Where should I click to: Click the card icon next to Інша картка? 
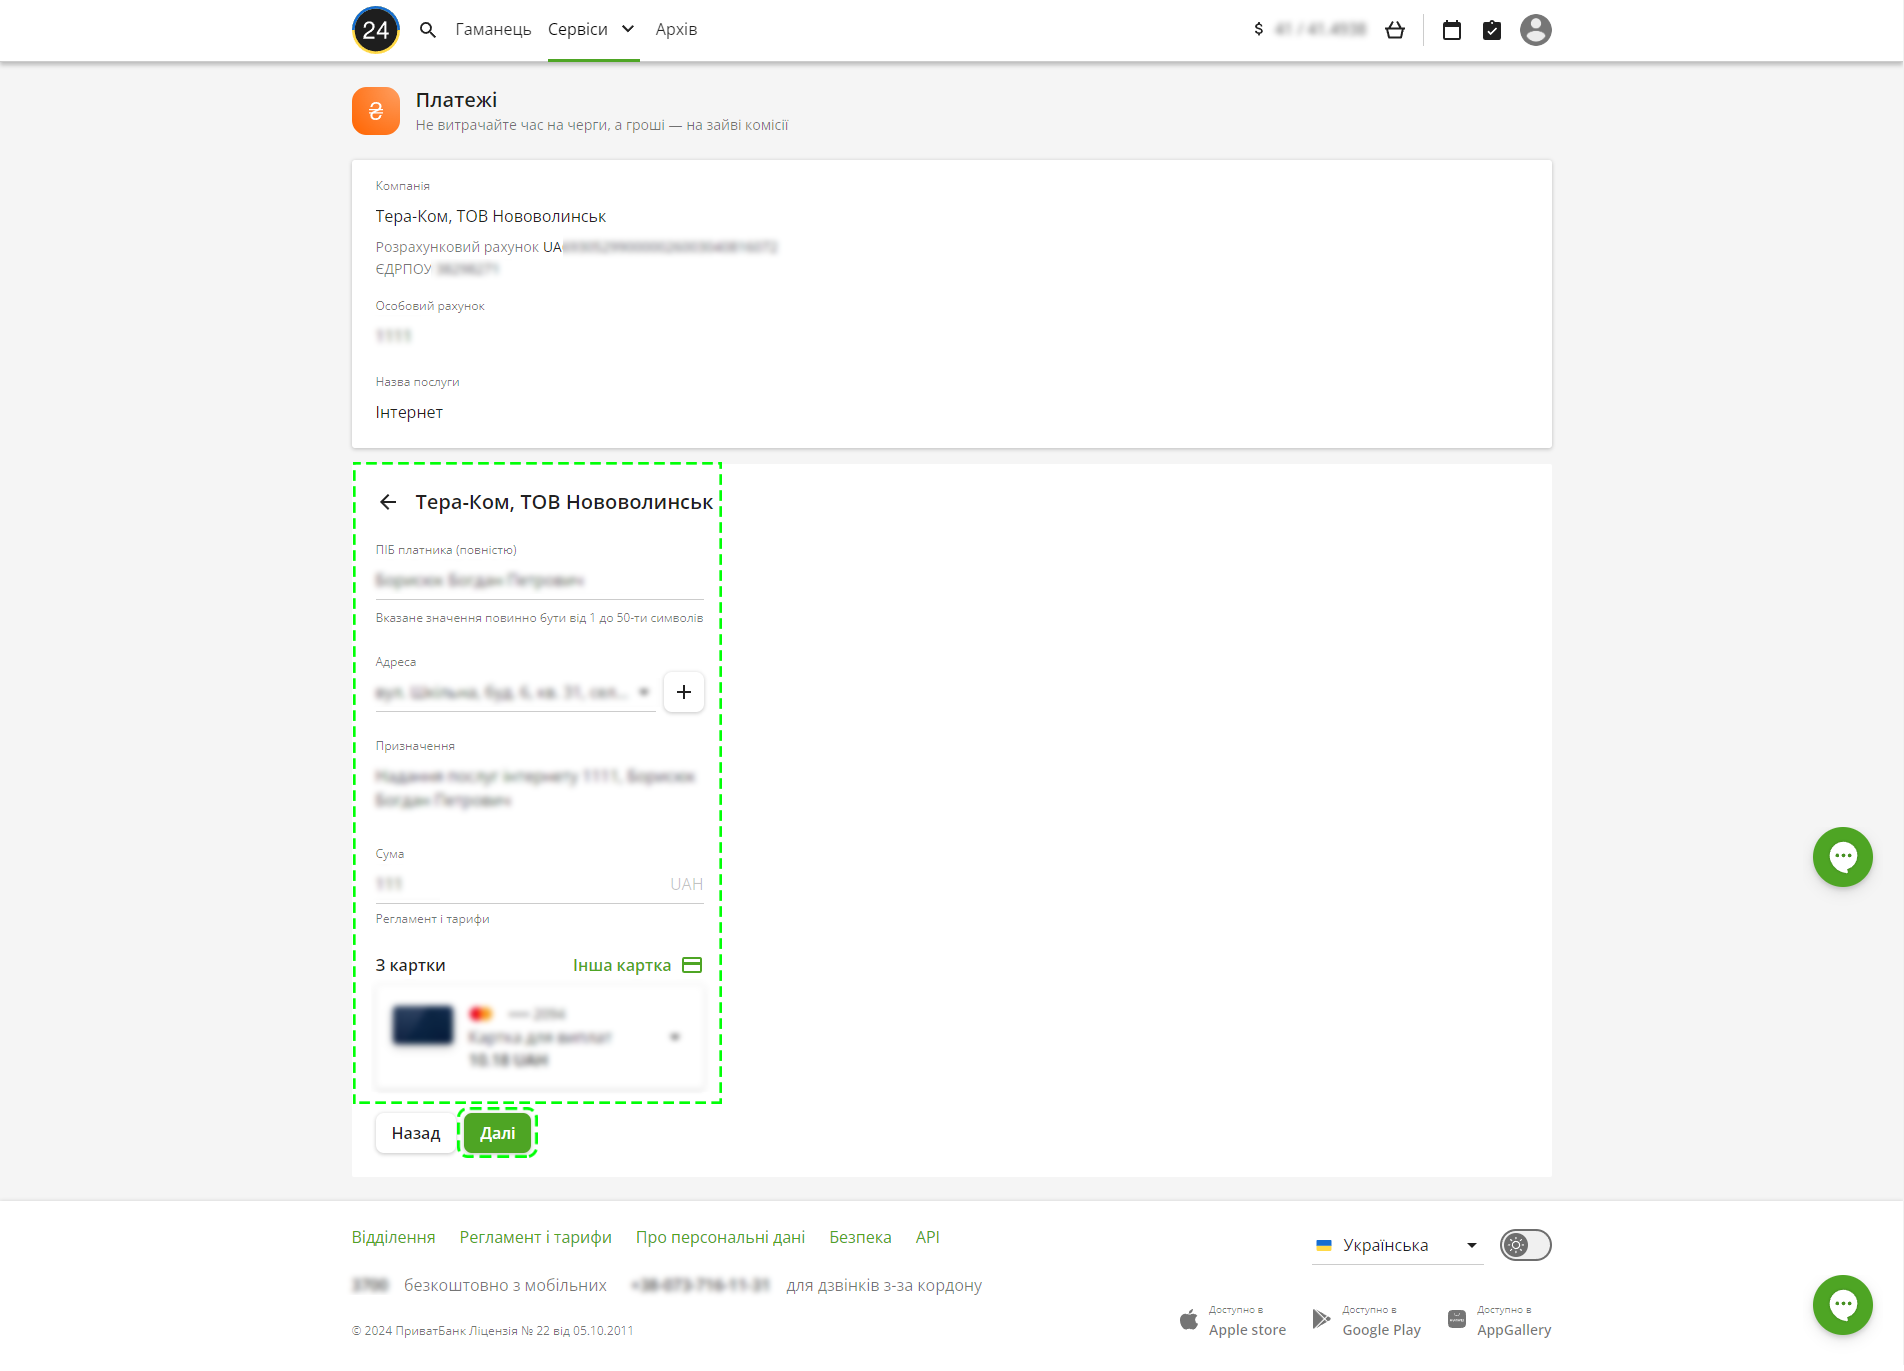pyautogui.click(x=692, y=965)
